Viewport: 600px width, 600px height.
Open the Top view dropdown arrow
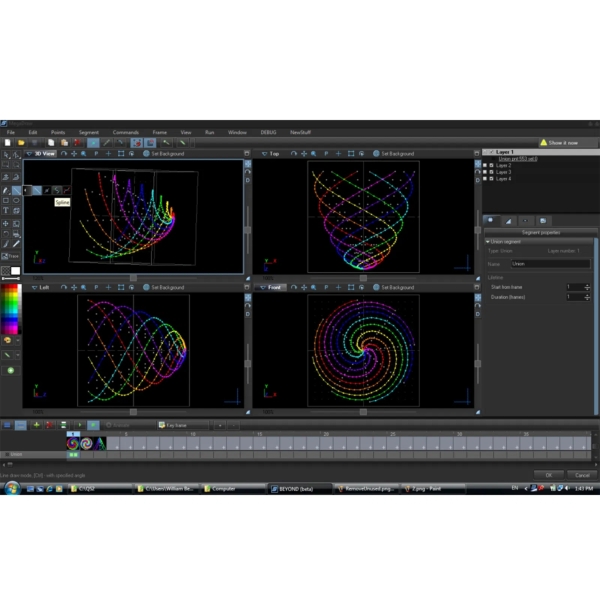tap(262, 154)
